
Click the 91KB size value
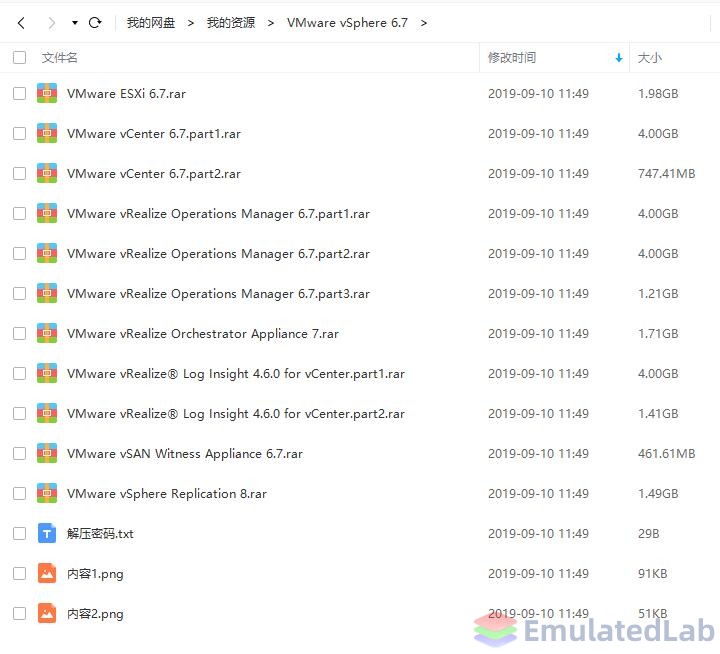[x=652, y=573]
